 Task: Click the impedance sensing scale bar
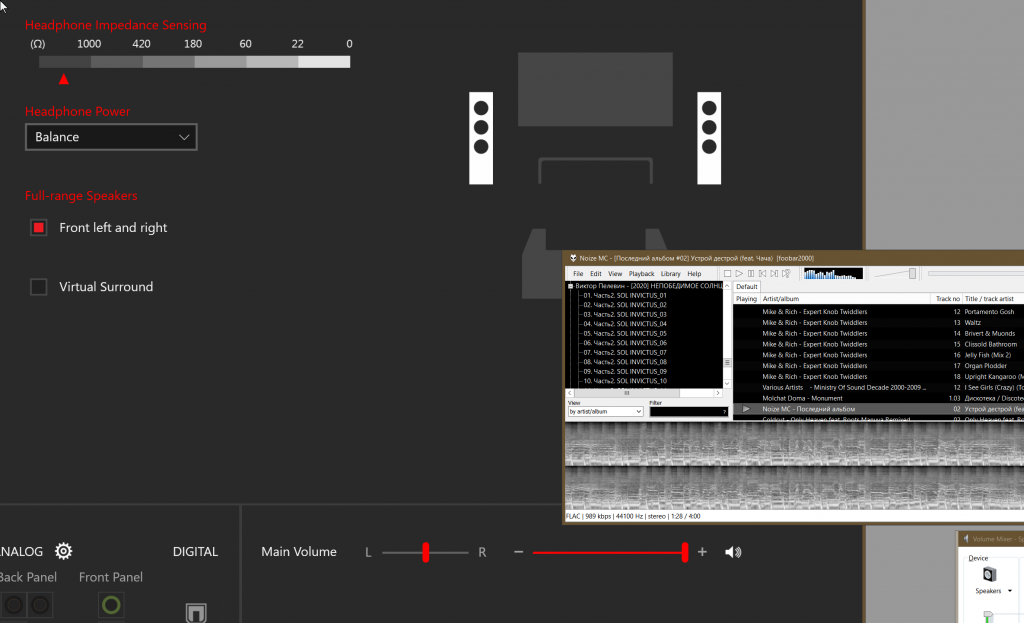(x=195, y=62)
